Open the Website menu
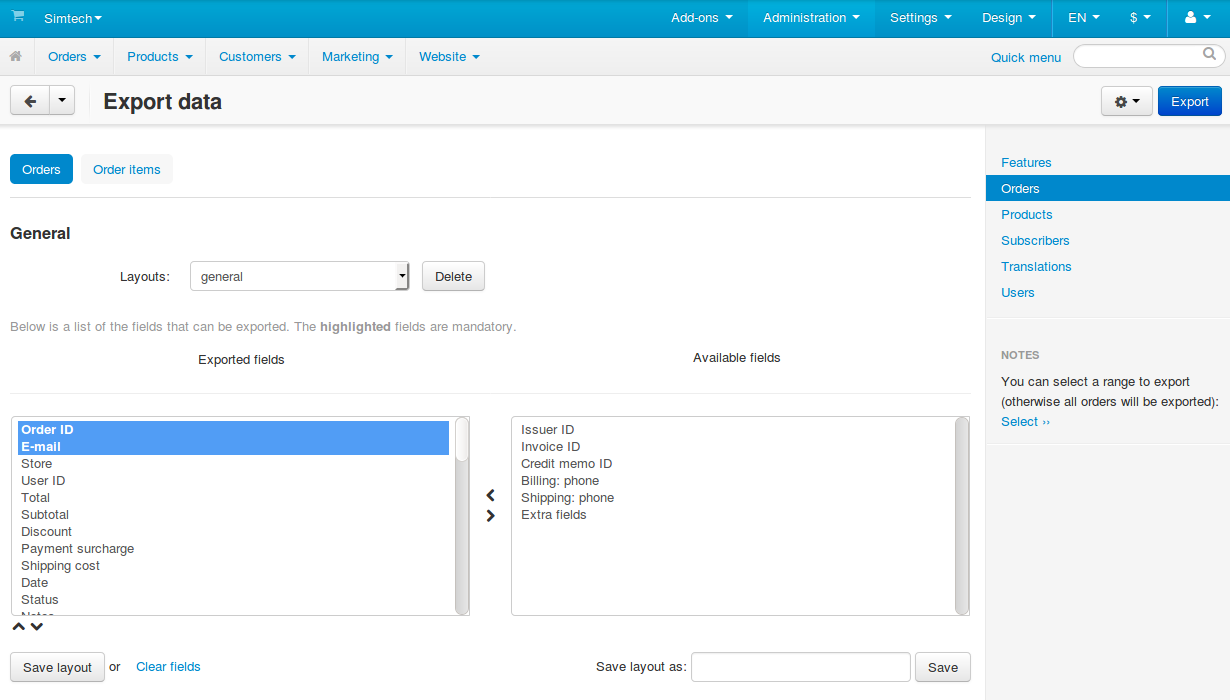The image size is (1230, 700). [449, 57]
